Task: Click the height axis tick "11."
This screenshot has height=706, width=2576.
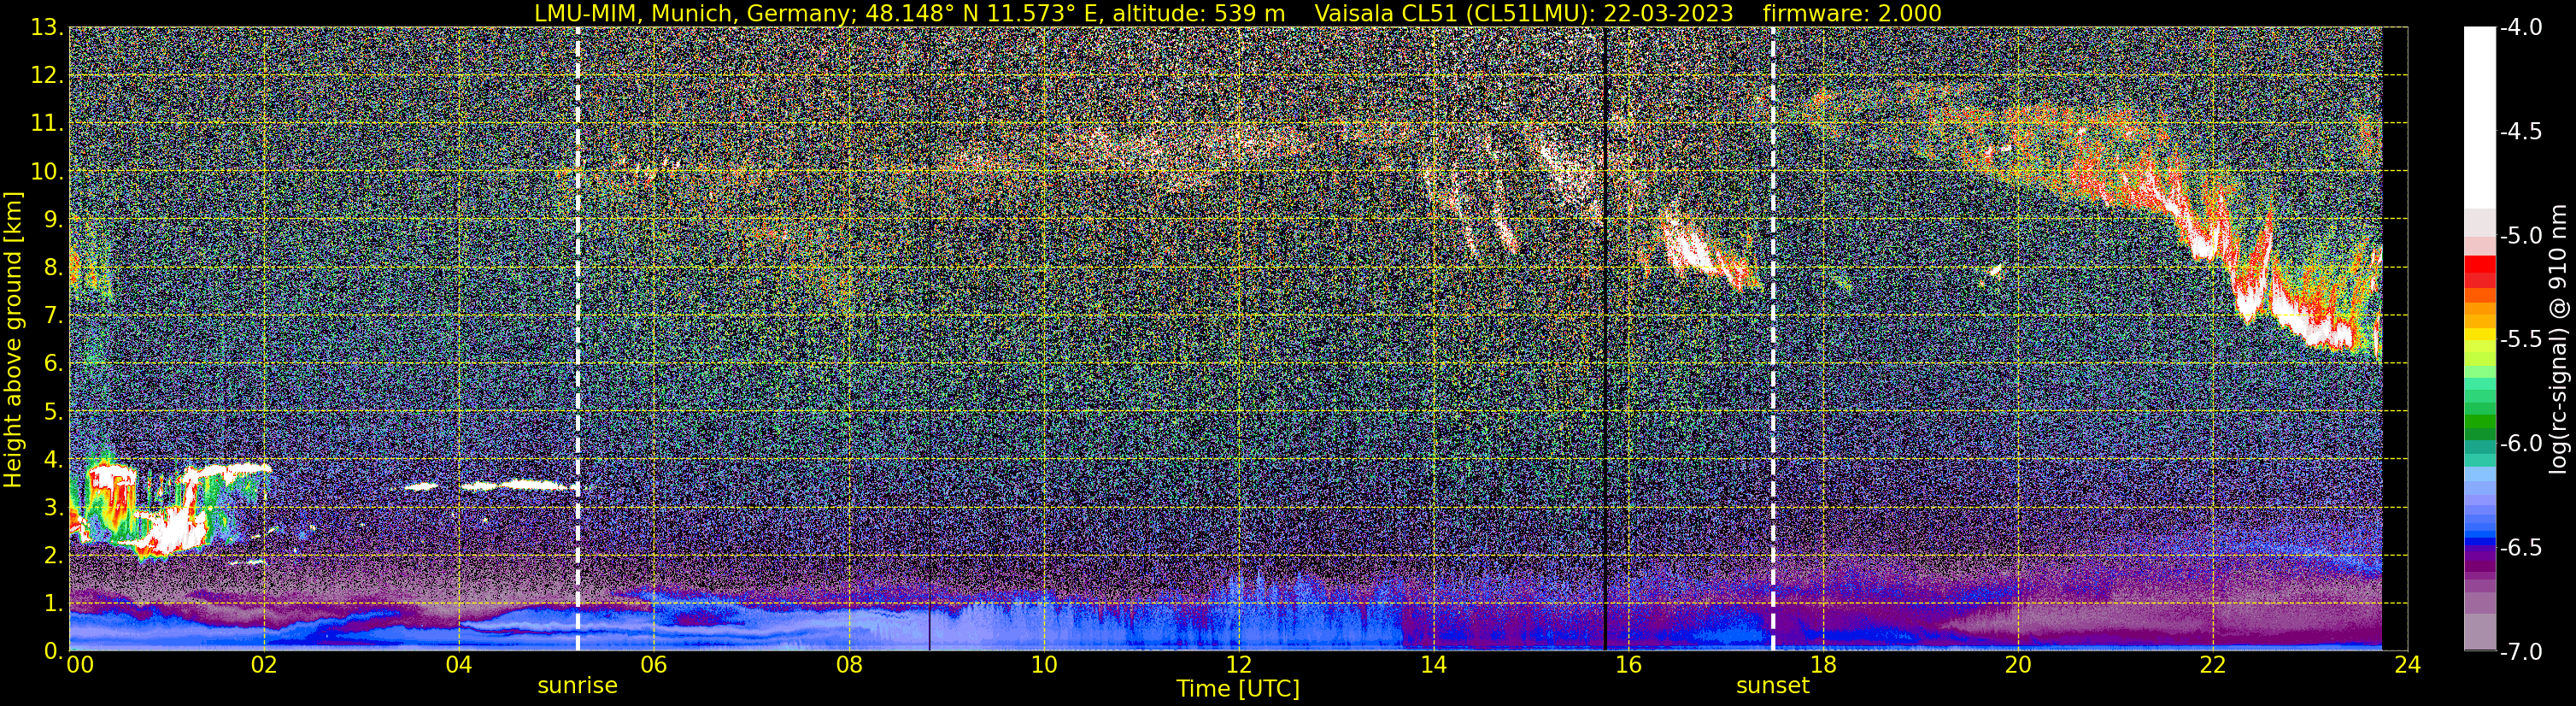Action: click(x=47, y=124)
